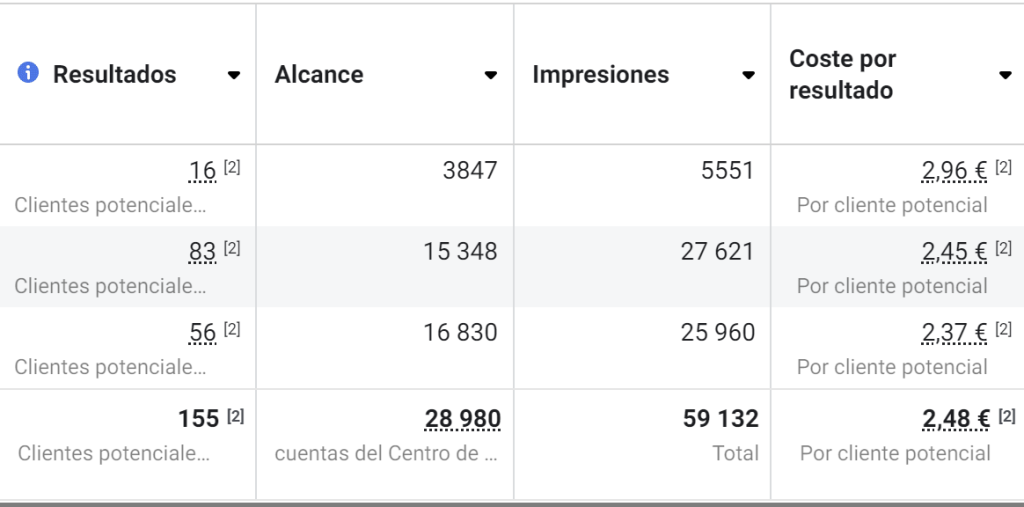Click the total reach value 28 980
The width and height of the screenshot is (1024, 507).
tap(462, 419)
